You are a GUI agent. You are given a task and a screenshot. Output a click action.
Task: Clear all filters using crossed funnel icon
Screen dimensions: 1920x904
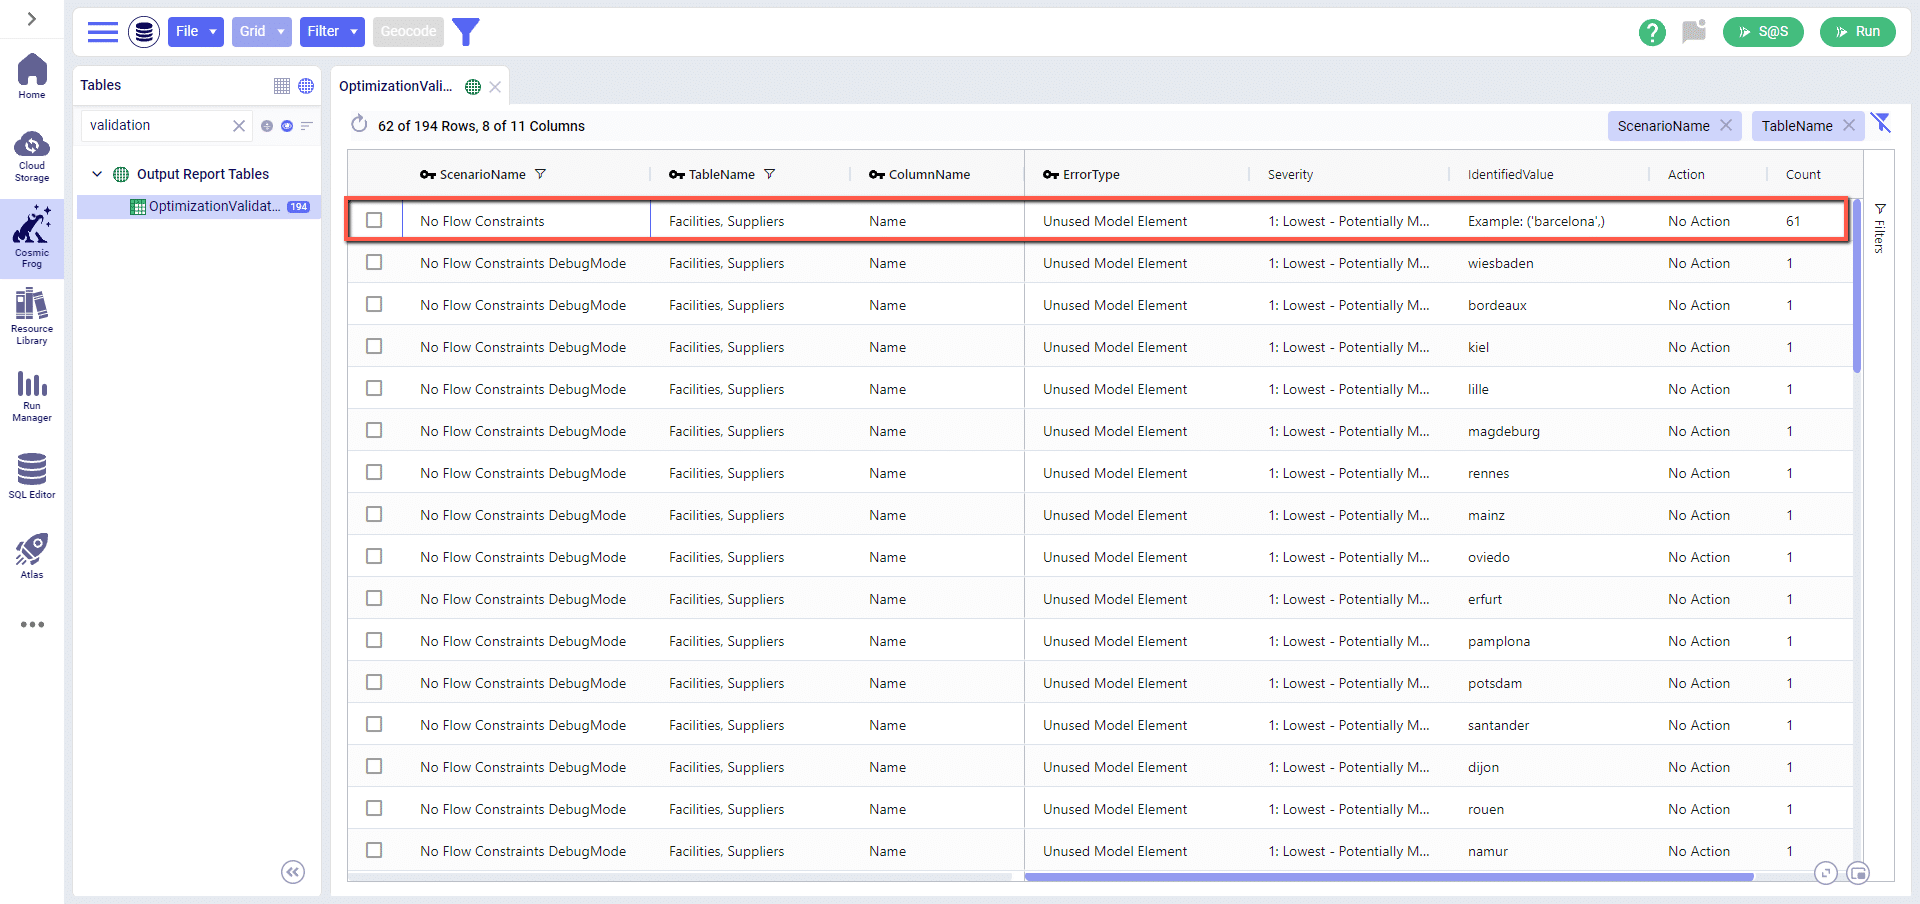pos(1881,123)
